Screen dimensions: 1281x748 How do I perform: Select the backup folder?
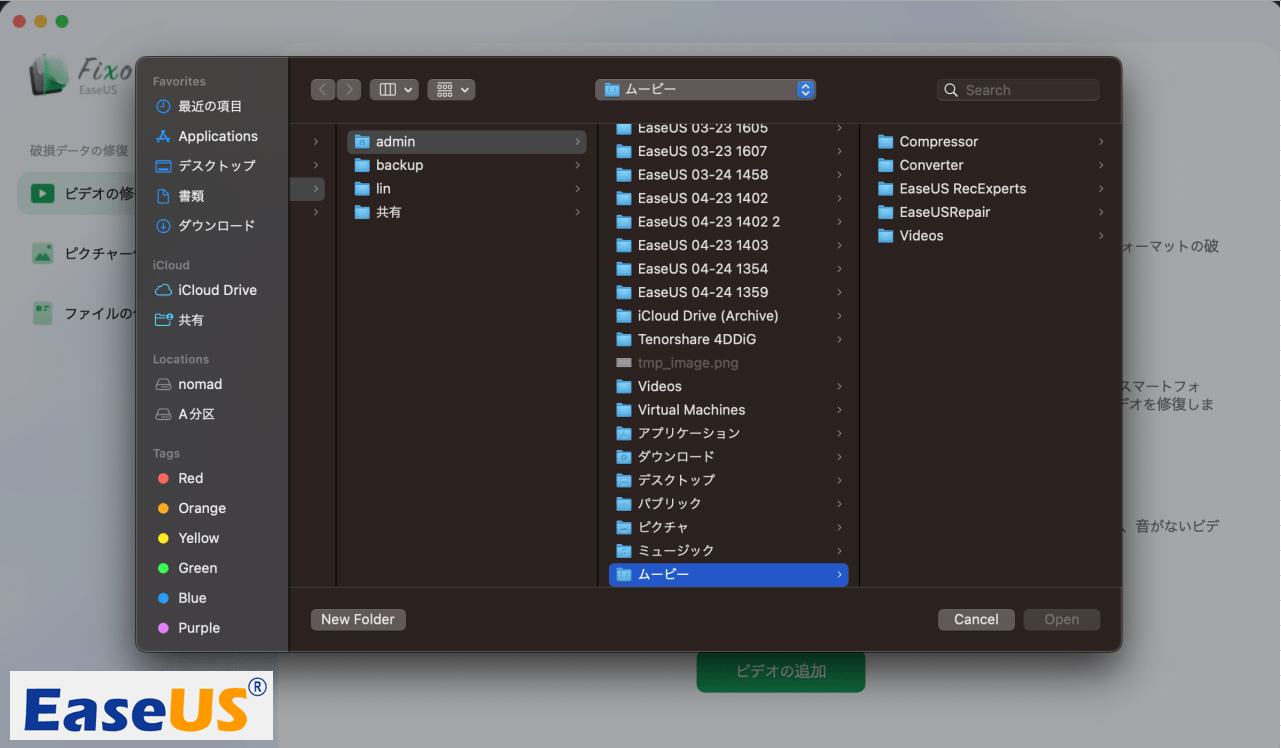tap(467, 165)
